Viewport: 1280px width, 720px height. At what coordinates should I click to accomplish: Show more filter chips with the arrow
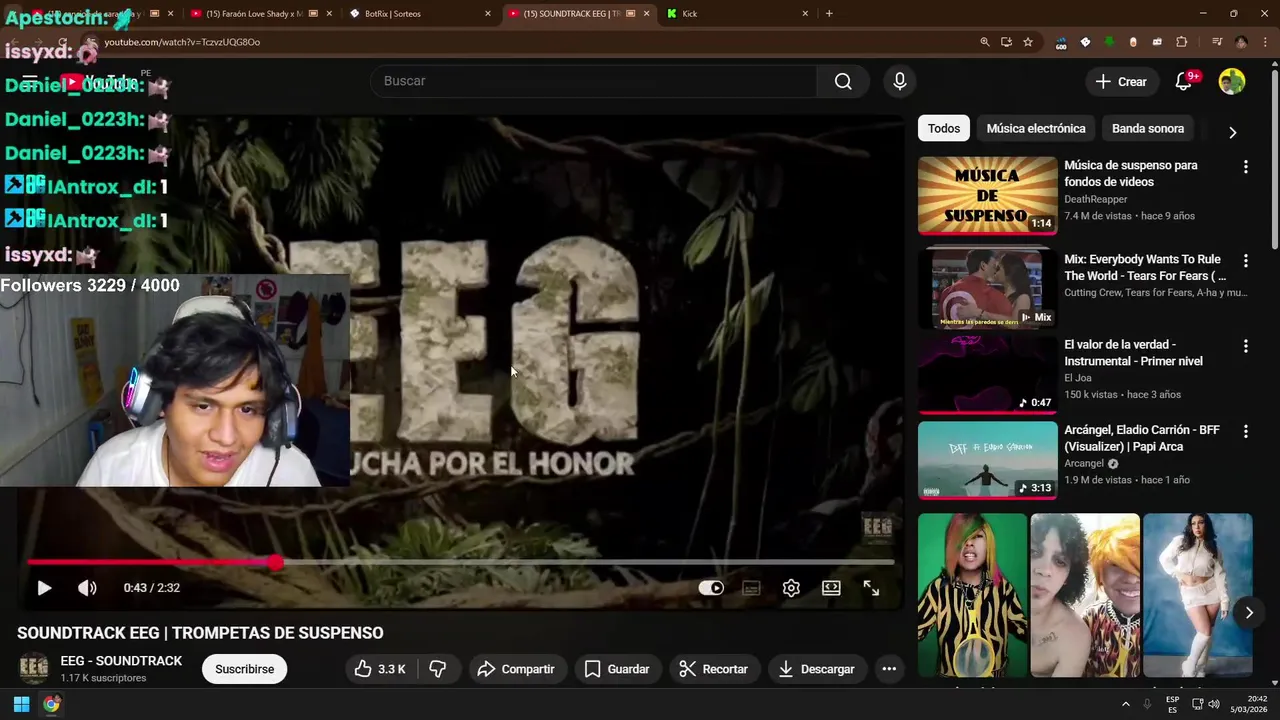tap(1232, 132)
